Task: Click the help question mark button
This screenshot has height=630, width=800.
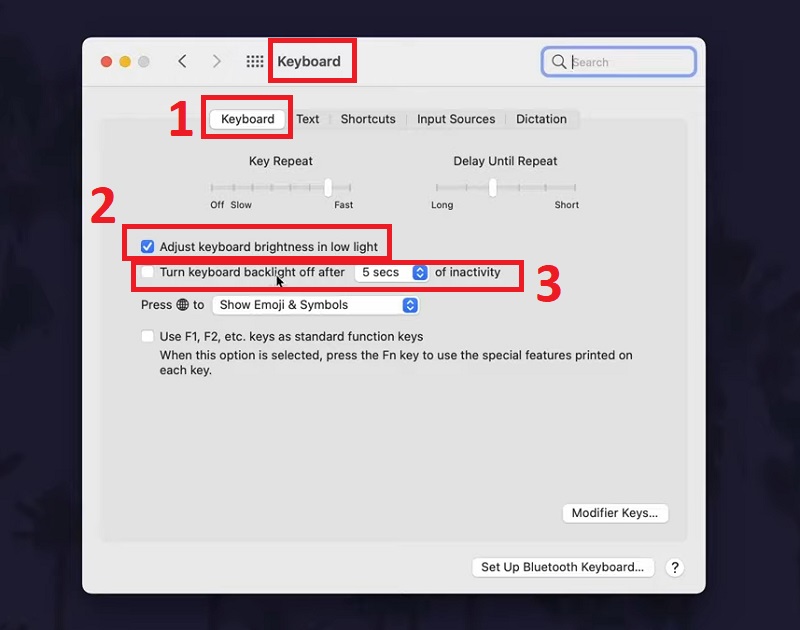Action: (674, 567)
